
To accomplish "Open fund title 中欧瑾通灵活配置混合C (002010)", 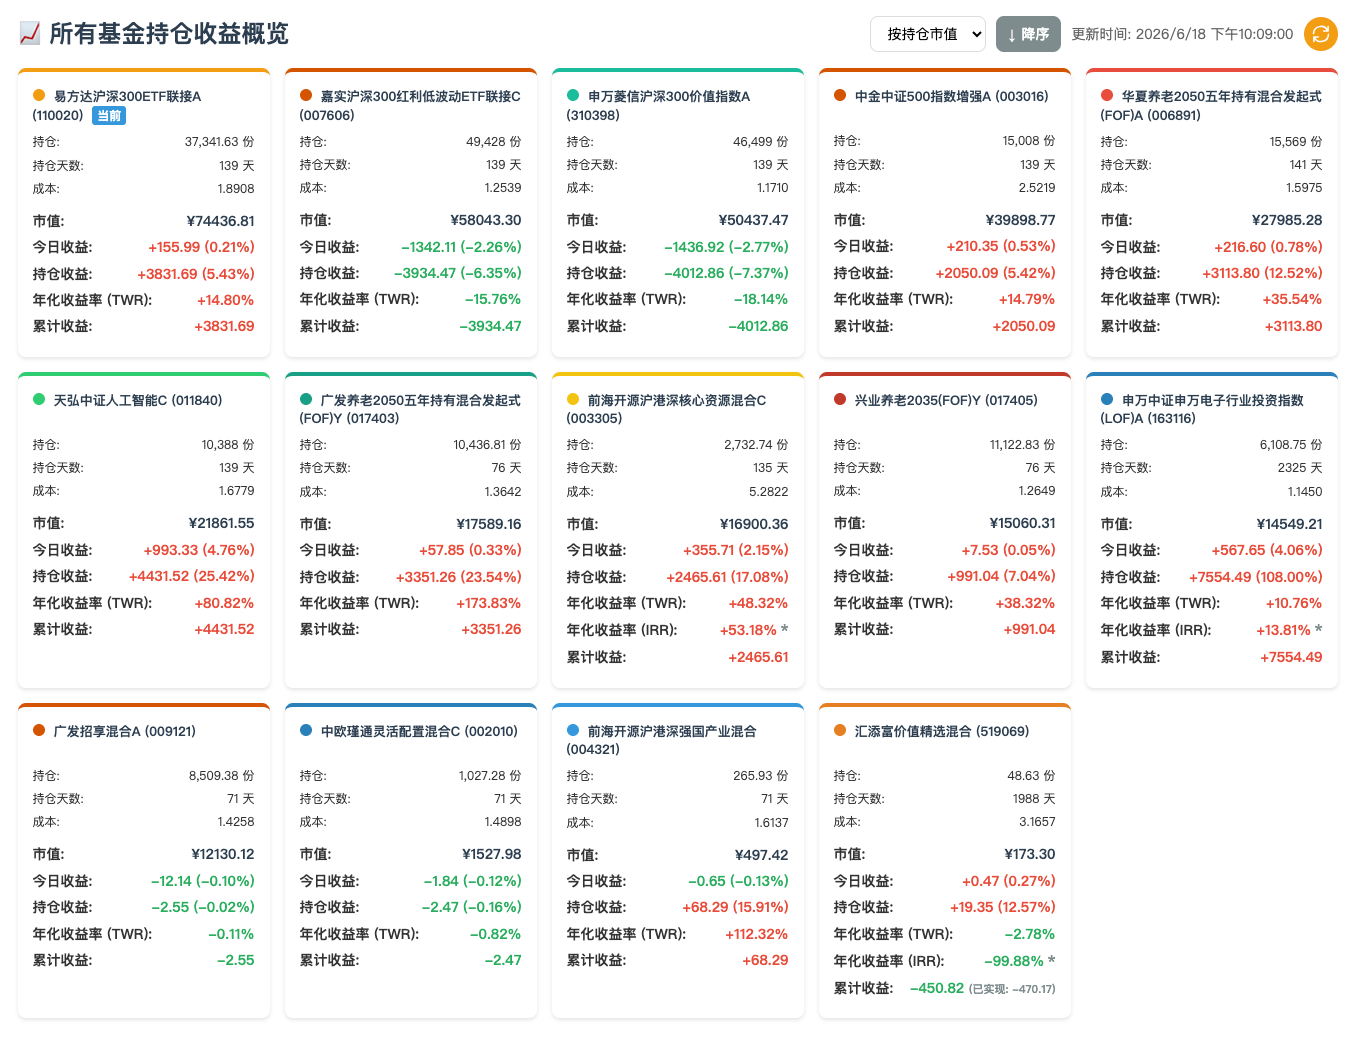I will tap(419, 731).
